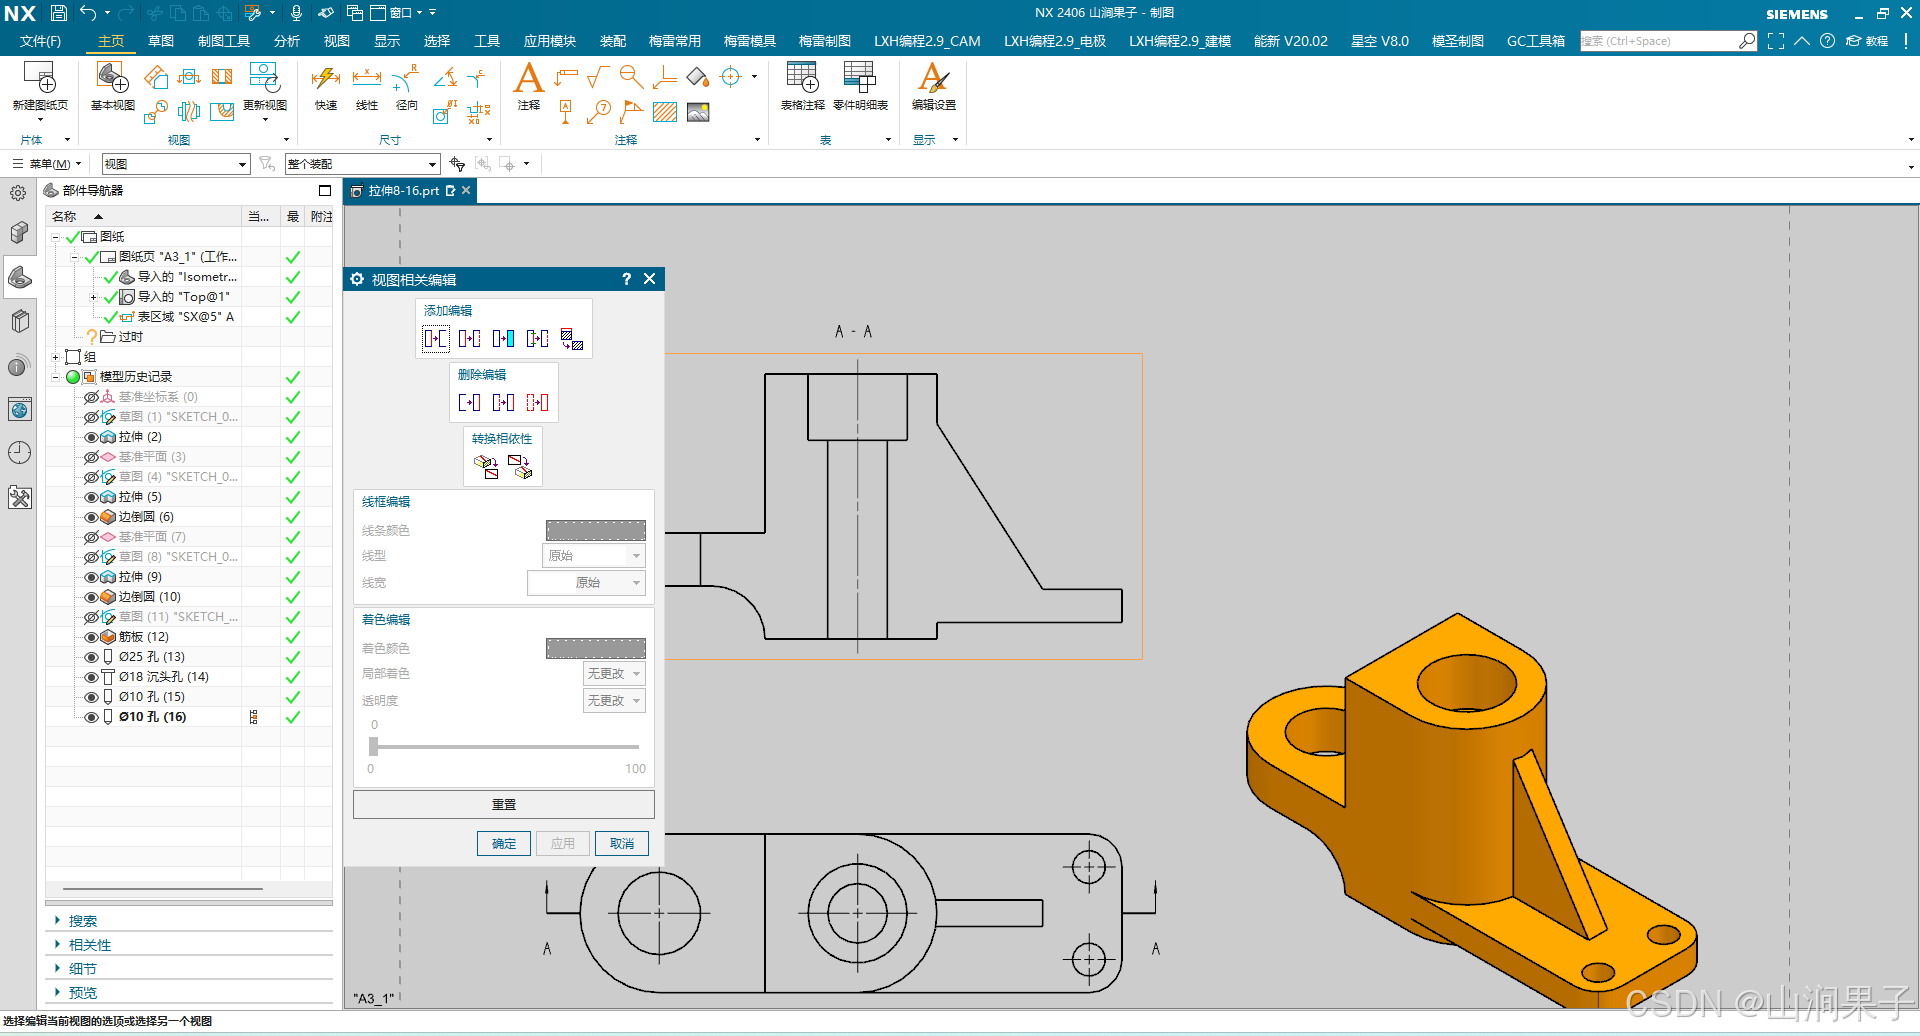The width and height of the screenshot is (1920, 1036).
Task: Open the 局部着色 dropdown
Action: (x=614, y=674)
